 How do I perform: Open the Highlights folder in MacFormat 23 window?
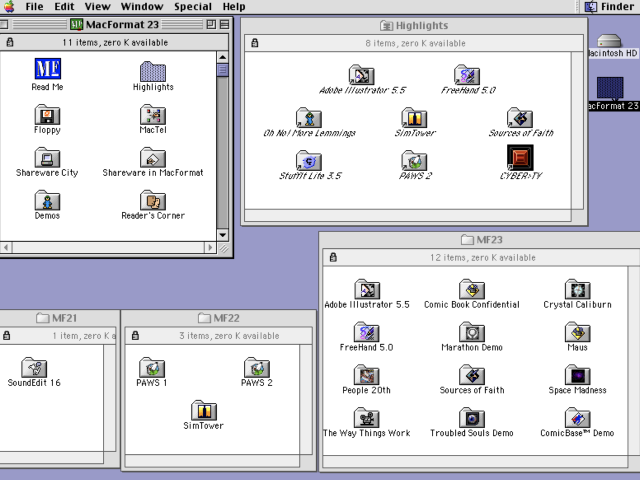click(x=153, y=71)
